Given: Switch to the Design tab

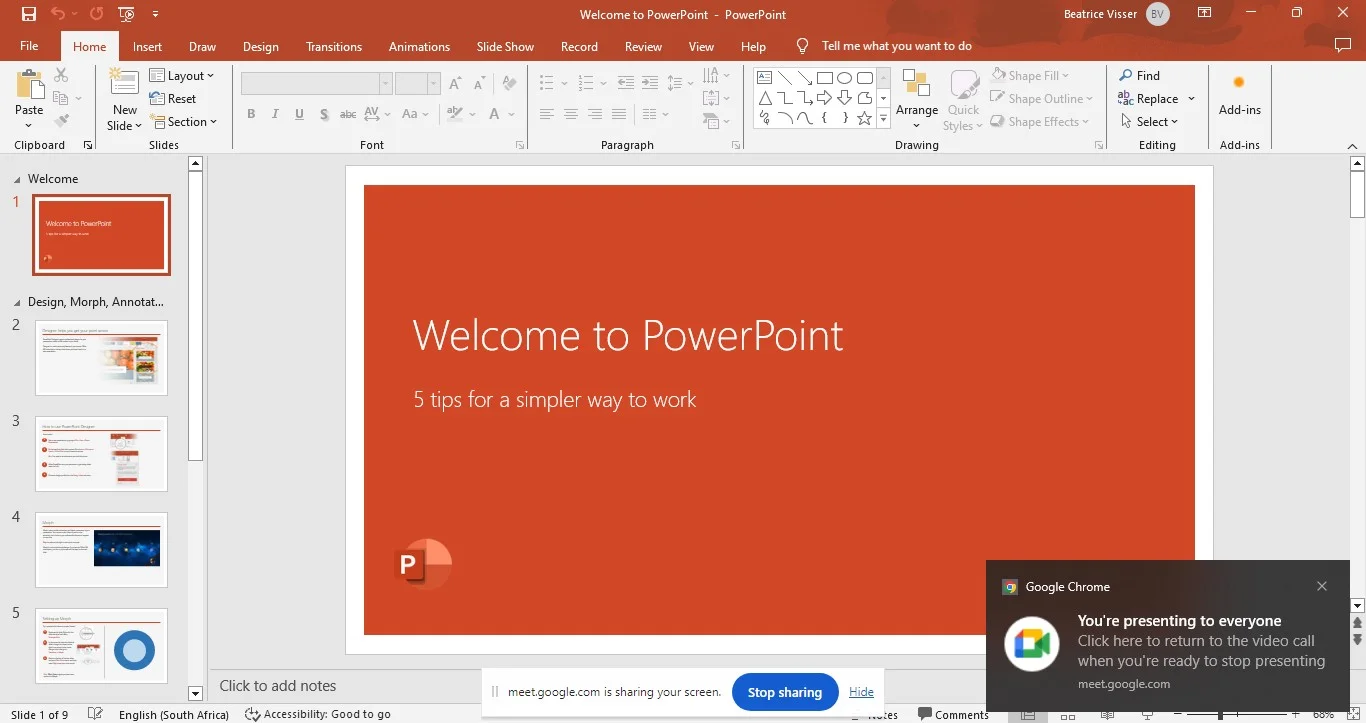Looking at the screenshot, I should 260,46.
